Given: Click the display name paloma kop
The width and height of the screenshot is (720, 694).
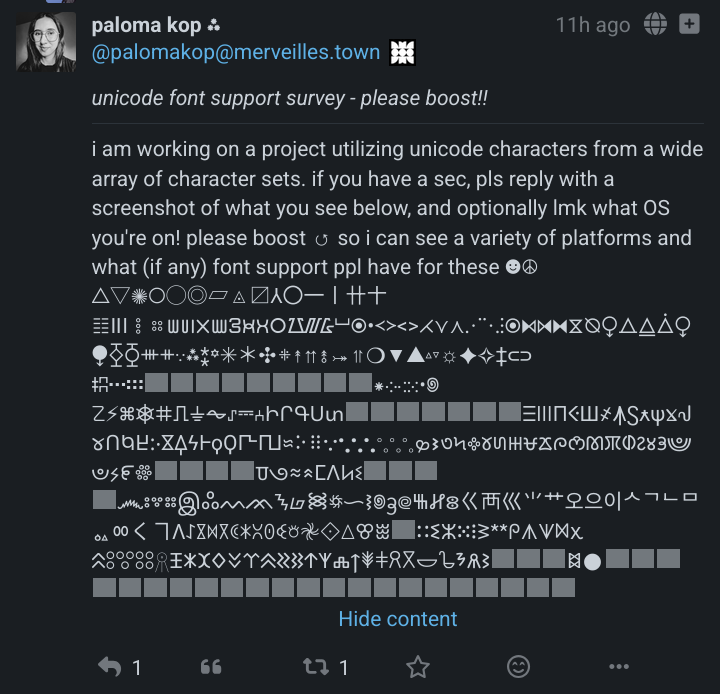Looking at the screenshot, I should click(146, 25).
